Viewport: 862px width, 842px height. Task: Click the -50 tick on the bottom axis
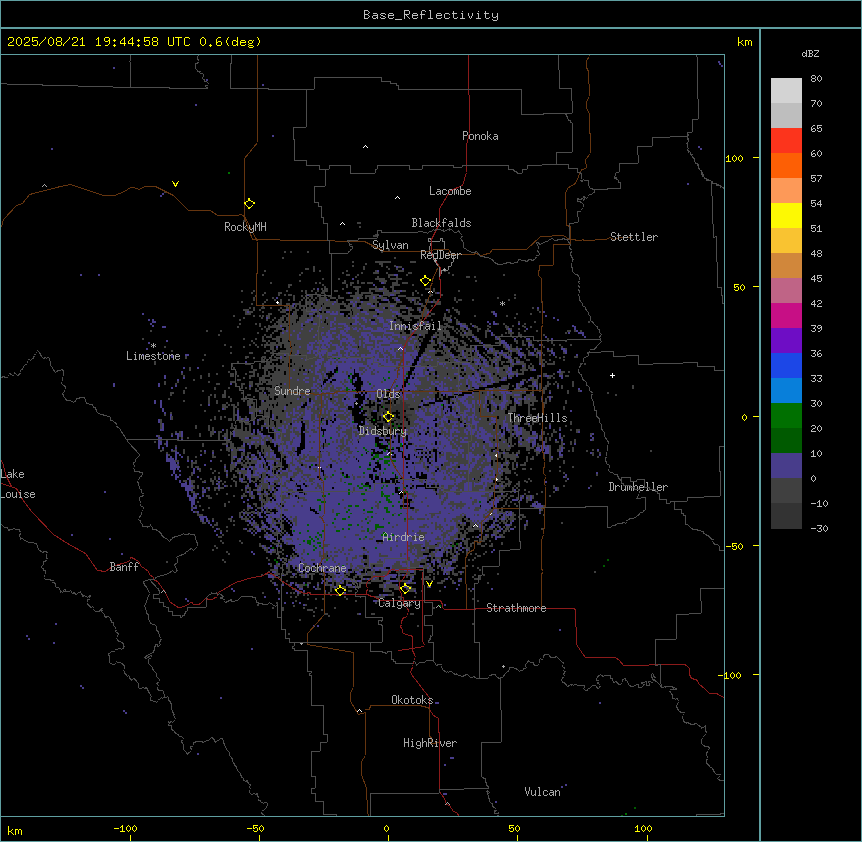[256, 828]
